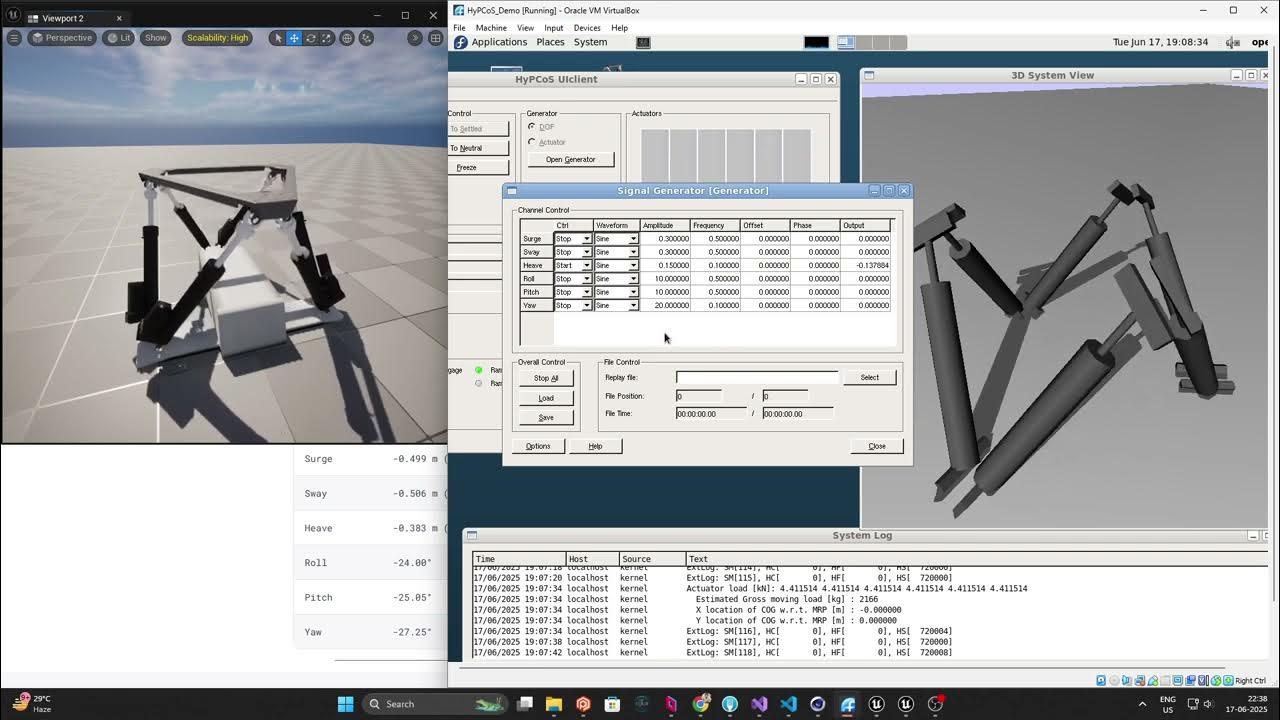Select the Actuator radio button
Screen dimensions: 1280x720
[532, 141]
